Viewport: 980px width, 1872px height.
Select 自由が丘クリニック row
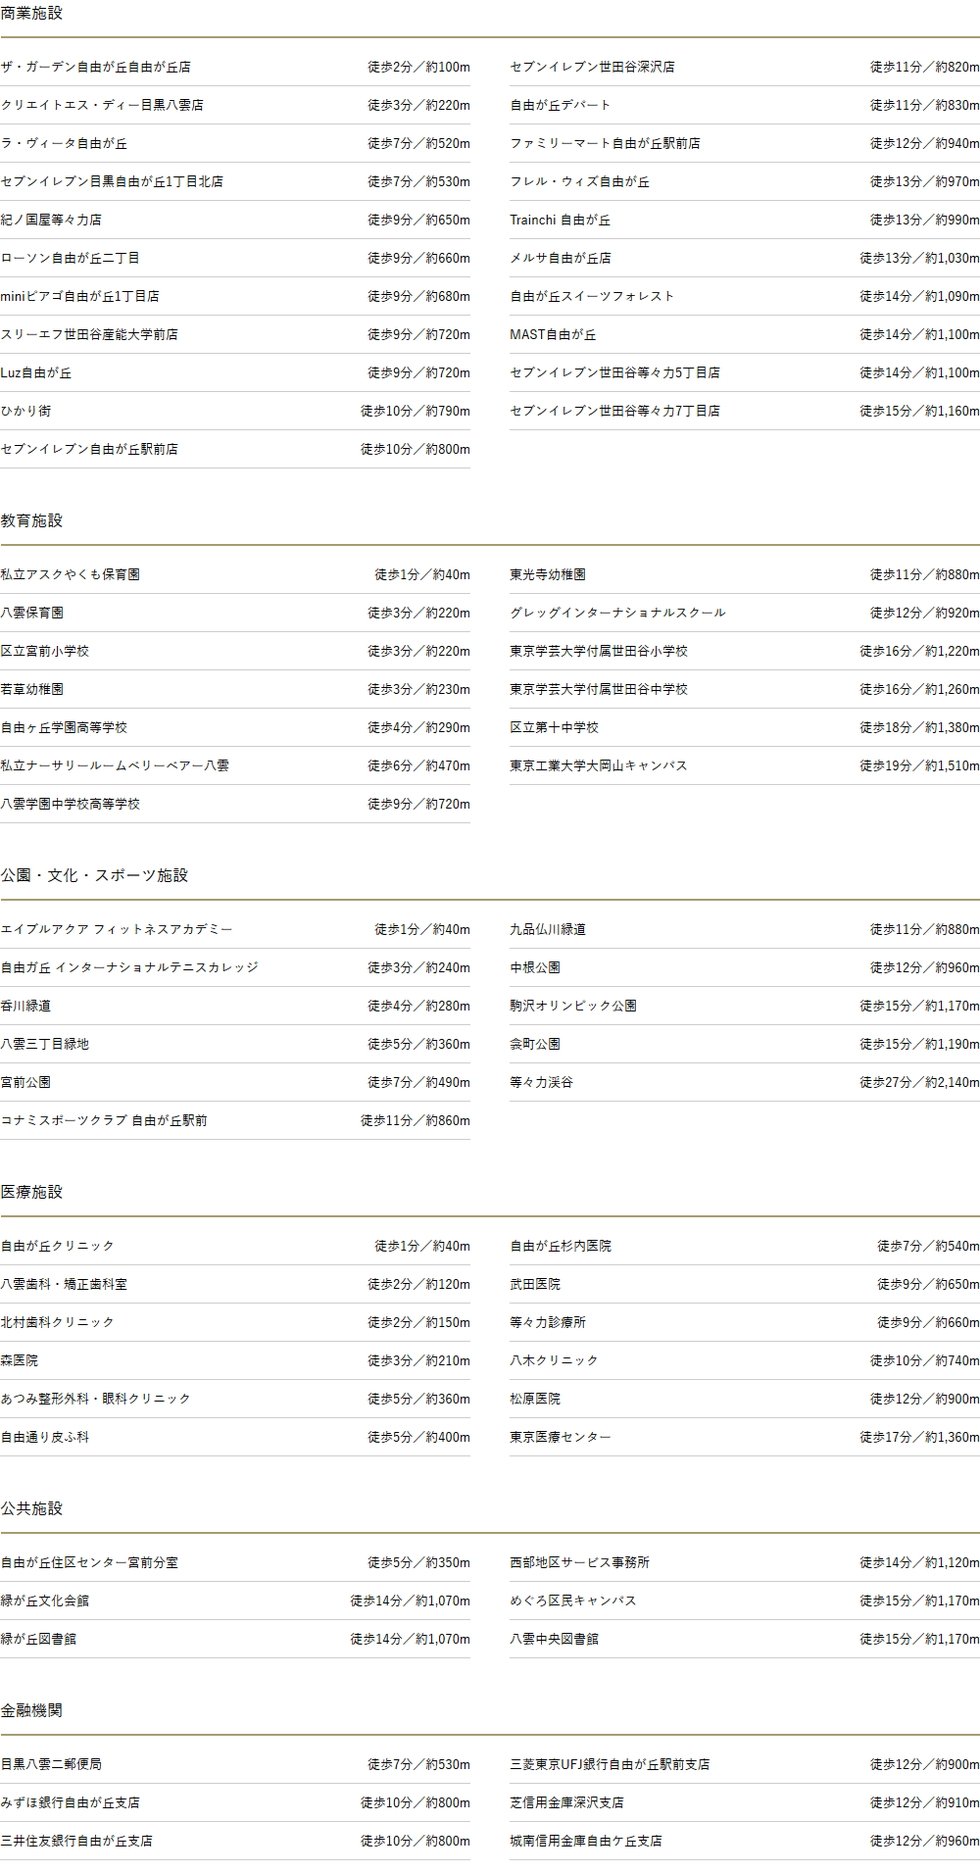click(x=235, y=1246)
